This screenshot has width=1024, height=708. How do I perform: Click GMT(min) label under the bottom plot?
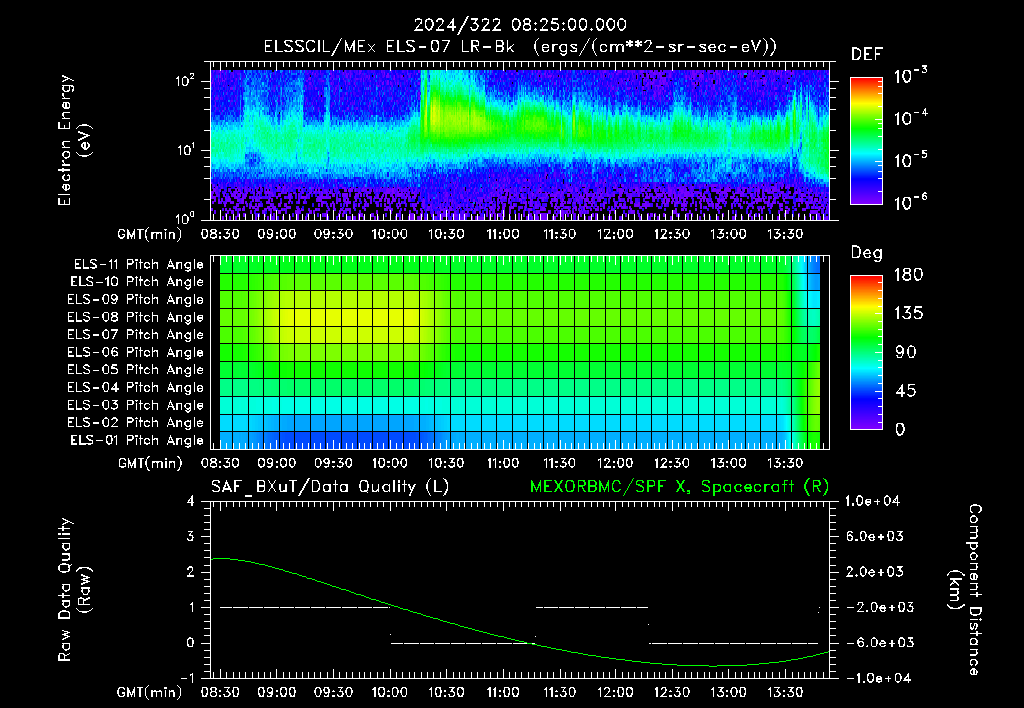click(150, 692)
